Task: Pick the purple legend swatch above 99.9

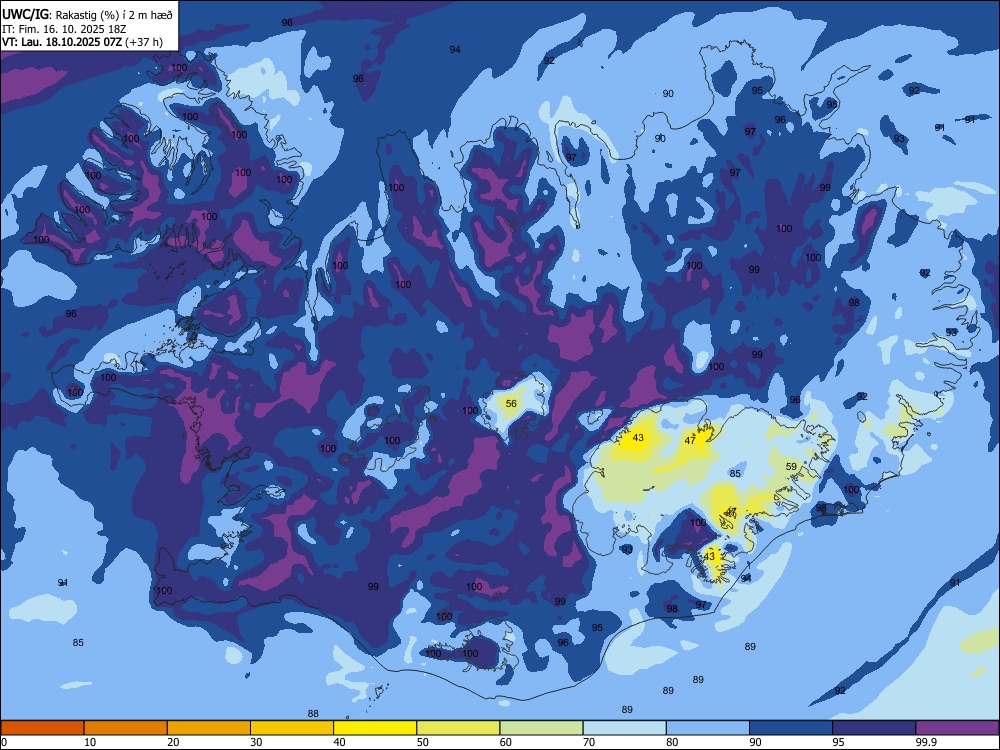Action: (957, 728)
